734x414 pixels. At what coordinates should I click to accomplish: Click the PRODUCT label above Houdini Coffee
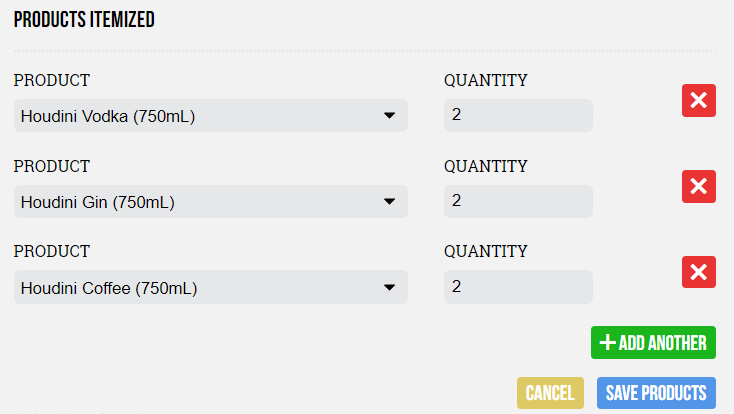(51, 251)
